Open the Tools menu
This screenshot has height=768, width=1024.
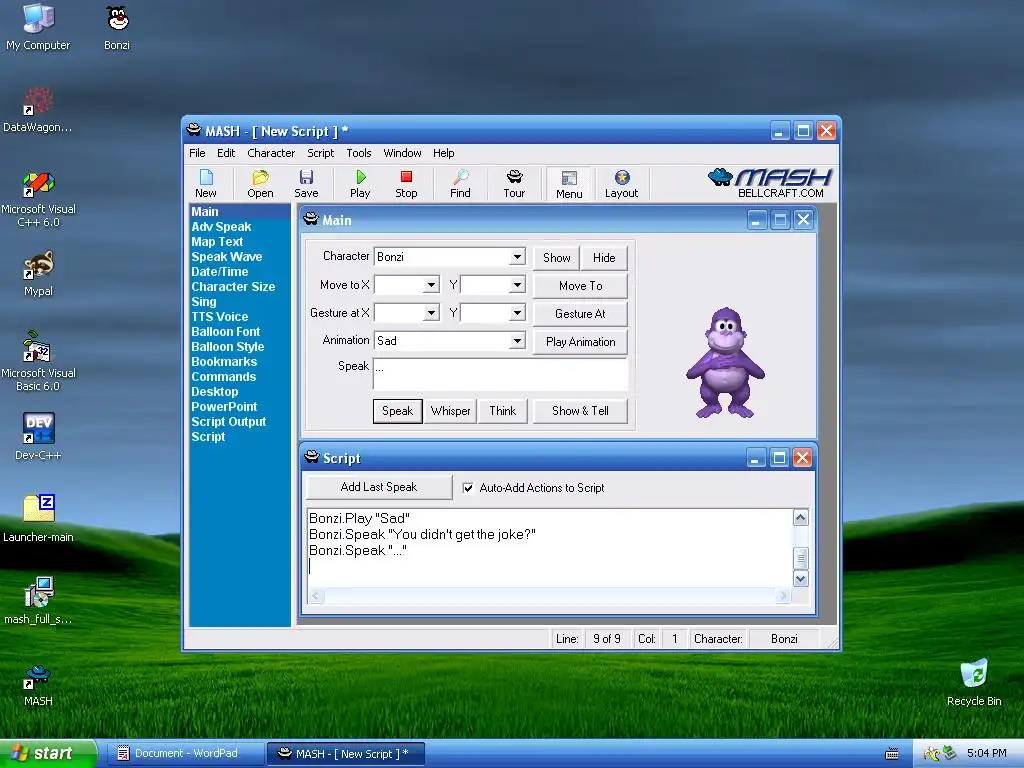click(359, 153)
